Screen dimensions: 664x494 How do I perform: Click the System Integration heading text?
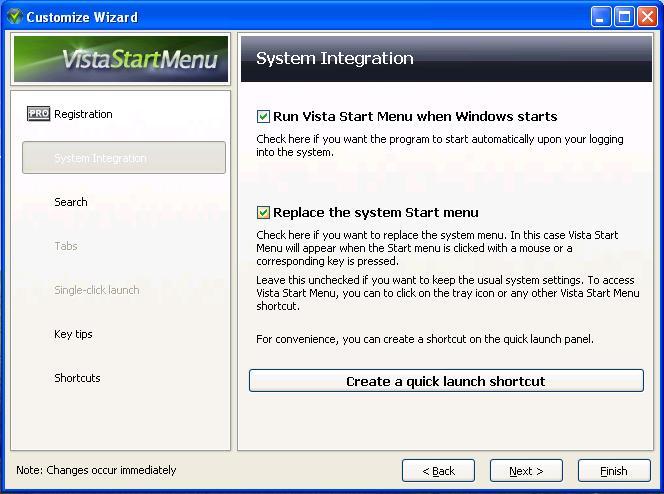click(335, 58)
